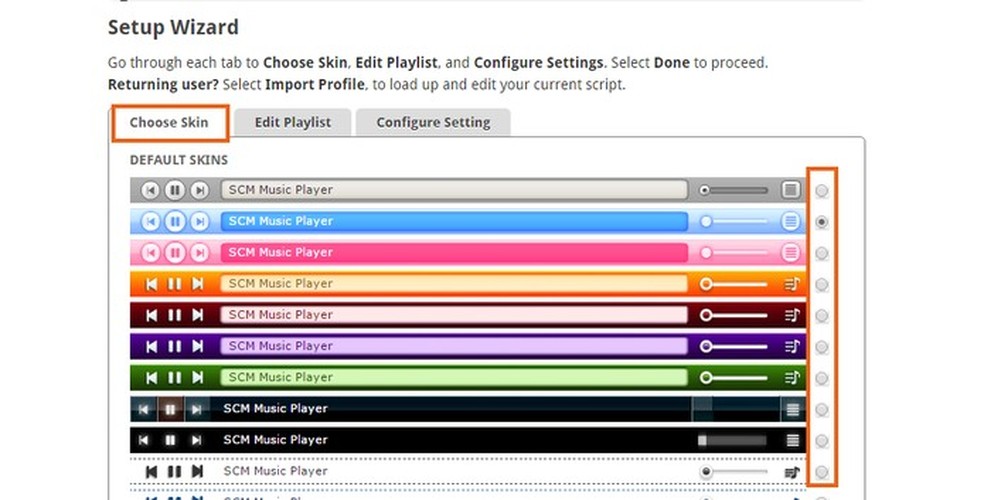Click the gray skin track title bar
Screen dimensions: 984x500
pyautogui.click(x=454, y=189)
